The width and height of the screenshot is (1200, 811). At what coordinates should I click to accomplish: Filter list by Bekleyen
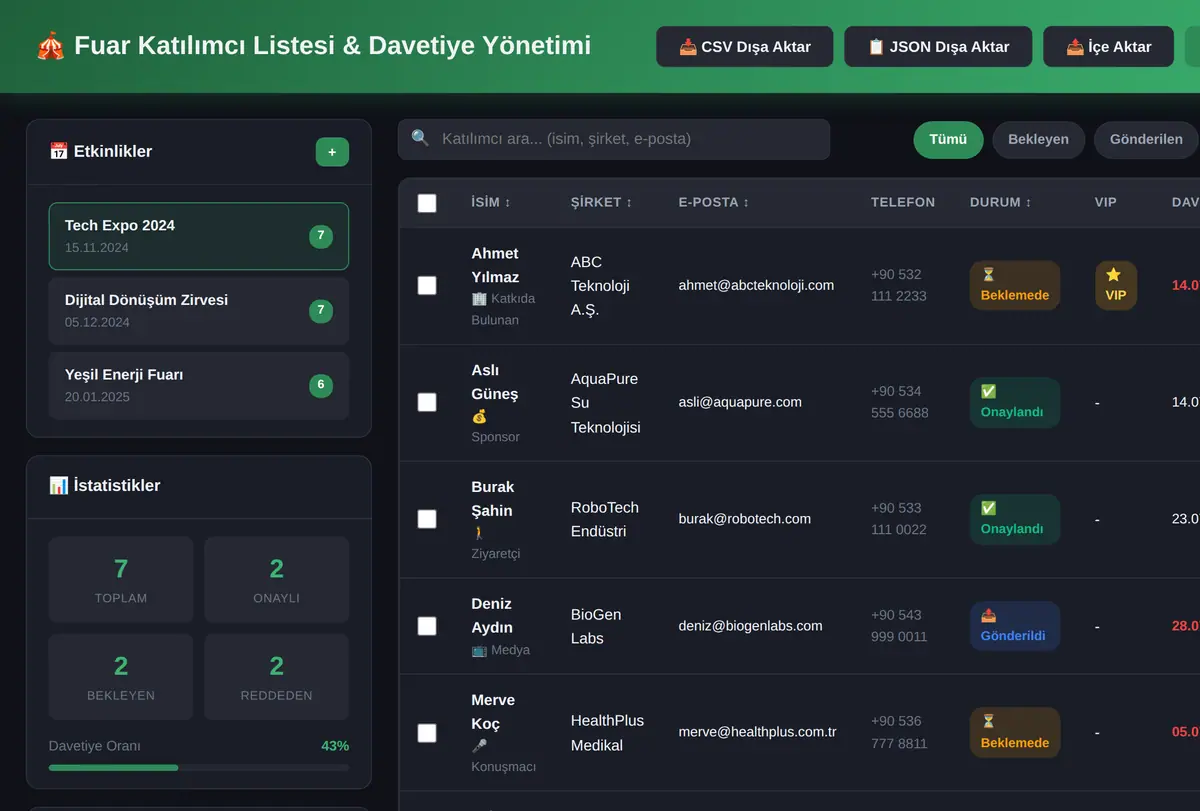click(x=1038, y=140)
